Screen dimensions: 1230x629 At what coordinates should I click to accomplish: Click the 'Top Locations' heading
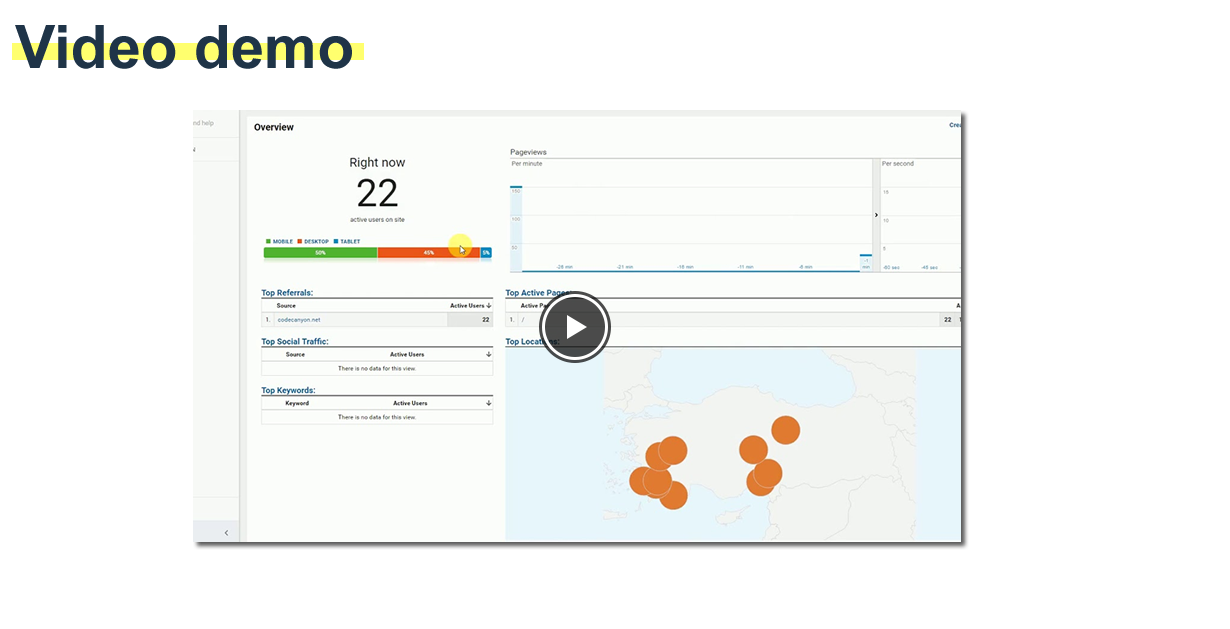530,342
